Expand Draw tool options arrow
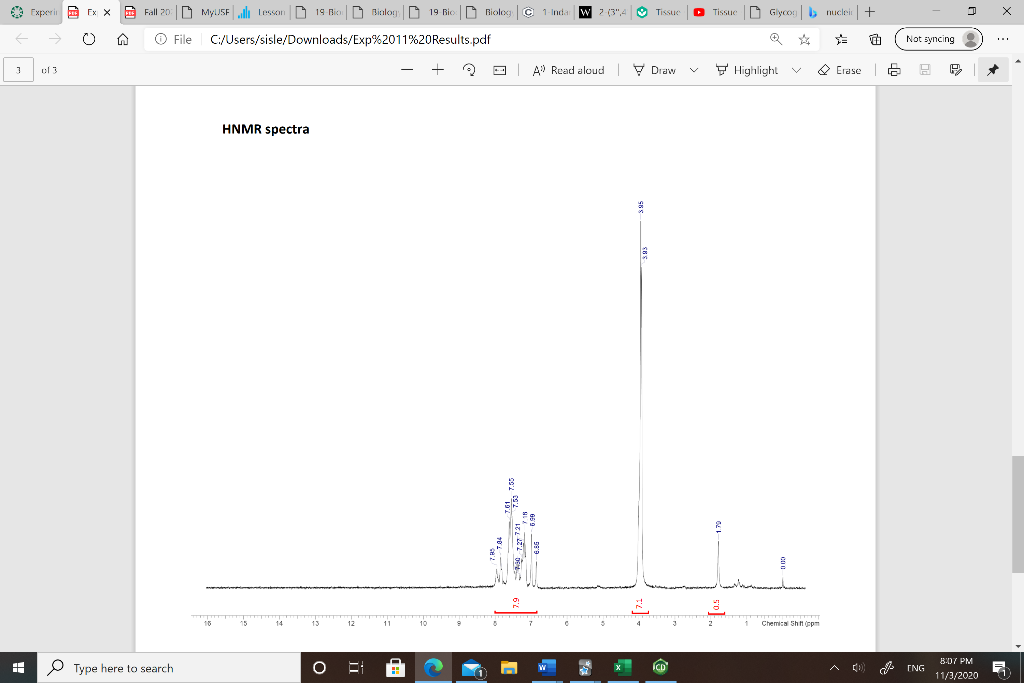Viewport: 1024px width, 683px height. (694, 70)
